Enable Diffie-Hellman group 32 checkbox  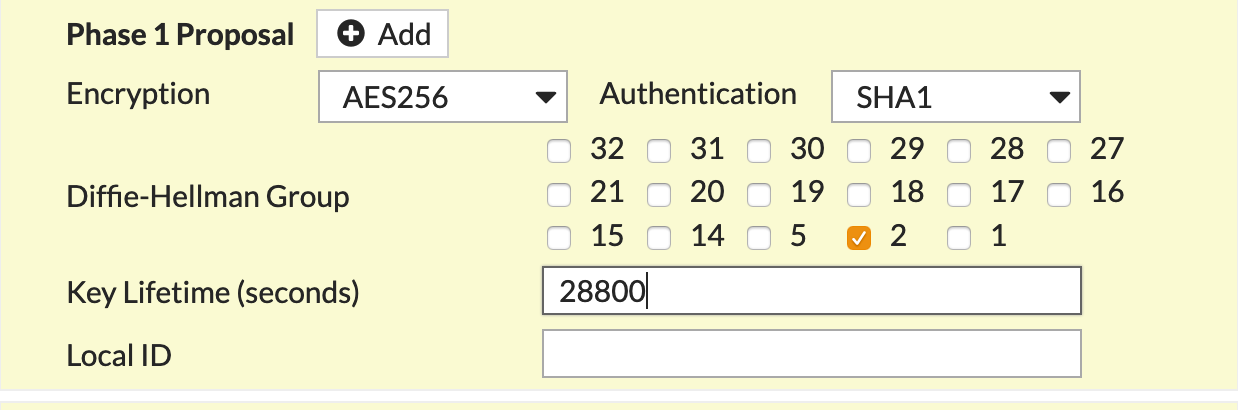pyautogui.click(x=559, y=152)
